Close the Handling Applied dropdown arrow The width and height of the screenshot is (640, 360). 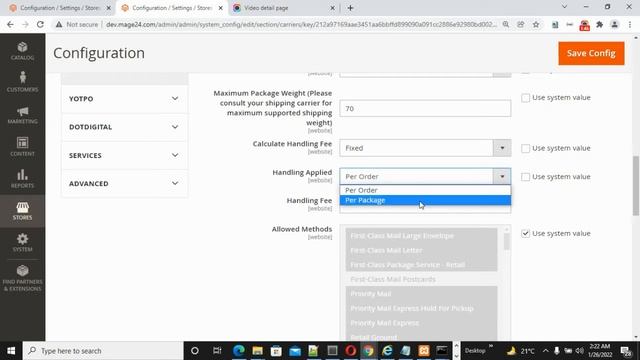point(502,177)
